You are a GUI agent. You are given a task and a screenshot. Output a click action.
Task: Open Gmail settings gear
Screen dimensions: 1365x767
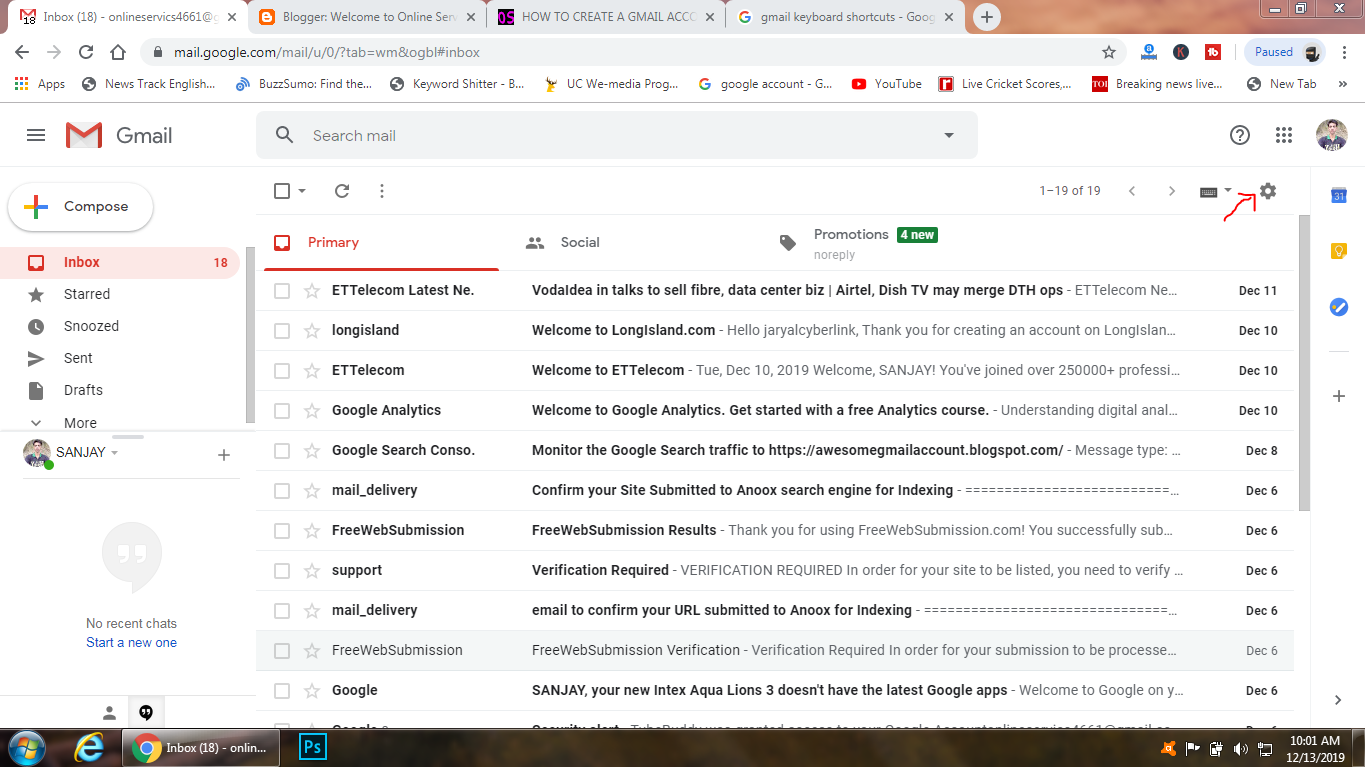click(x=1267, y=190)
